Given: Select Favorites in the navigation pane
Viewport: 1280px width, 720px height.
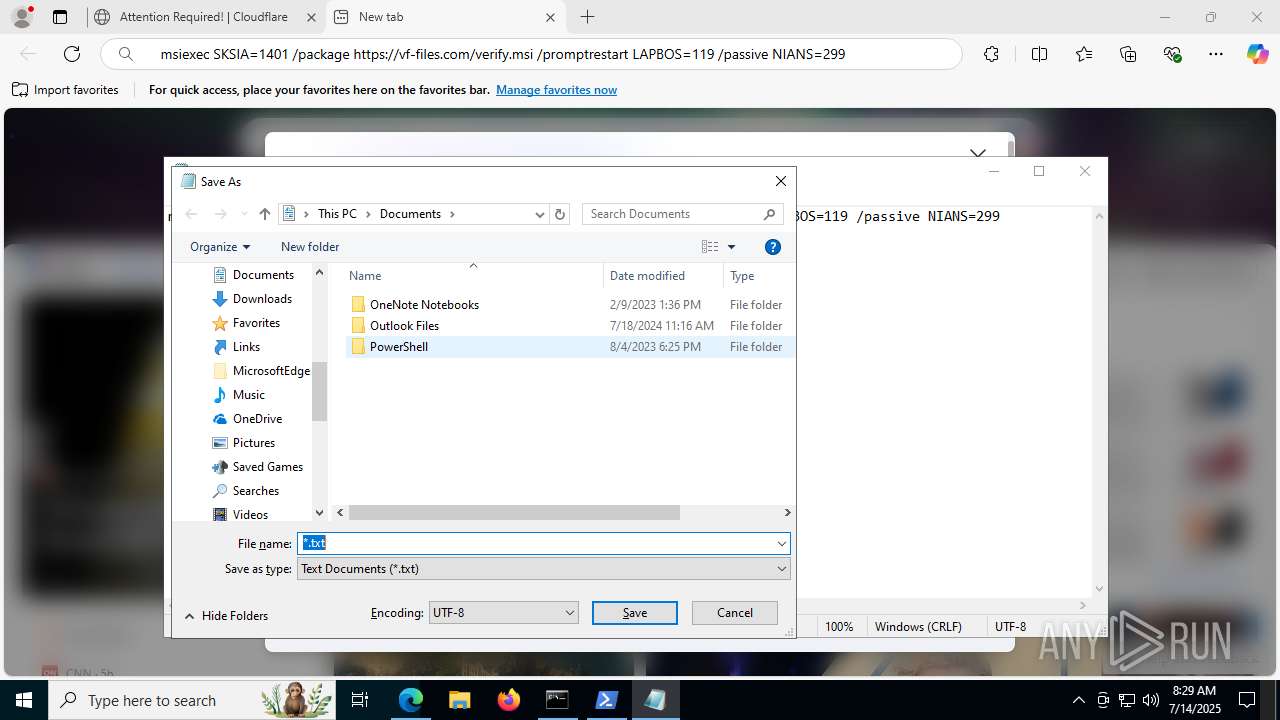Looking at the screenshot, I should coord(256,323).
